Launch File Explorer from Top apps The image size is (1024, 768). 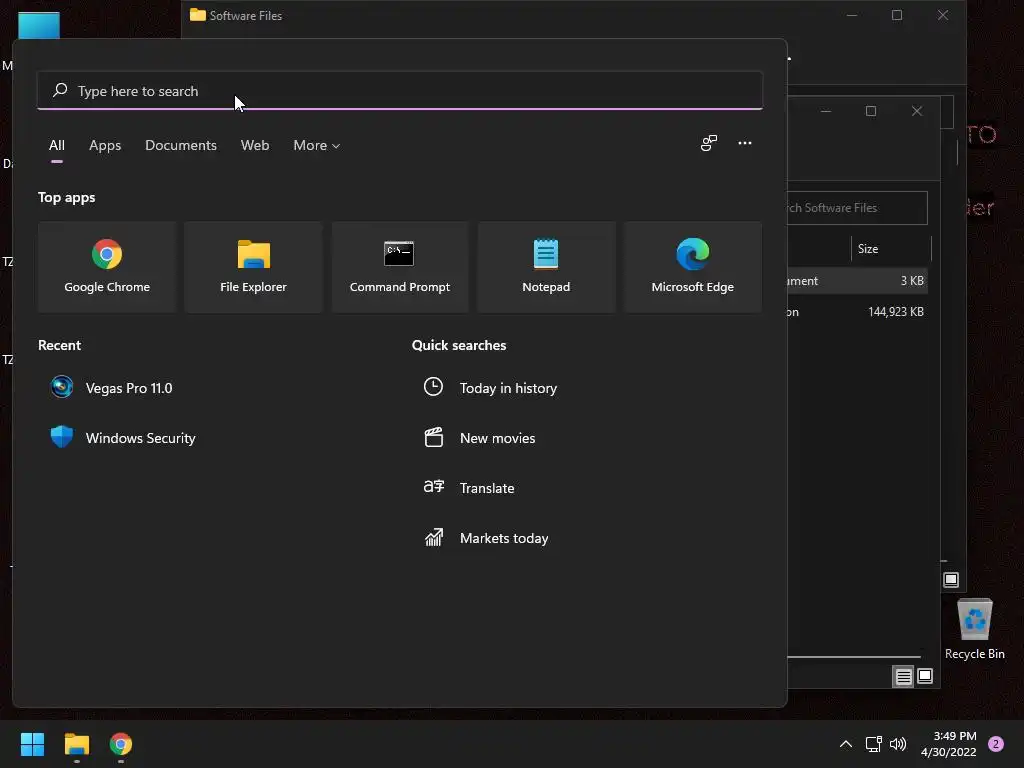253,266
